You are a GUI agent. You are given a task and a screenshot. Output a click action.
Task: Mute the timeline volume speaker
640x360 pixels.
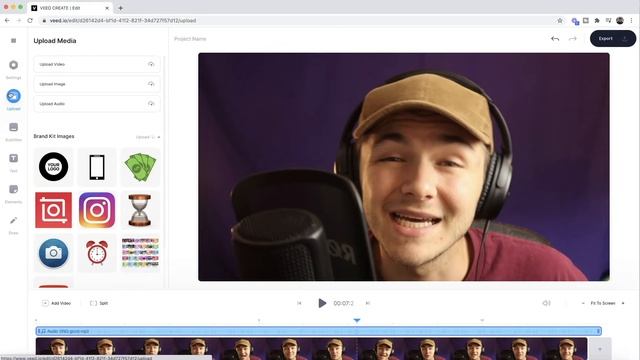[x=546, y=303]
